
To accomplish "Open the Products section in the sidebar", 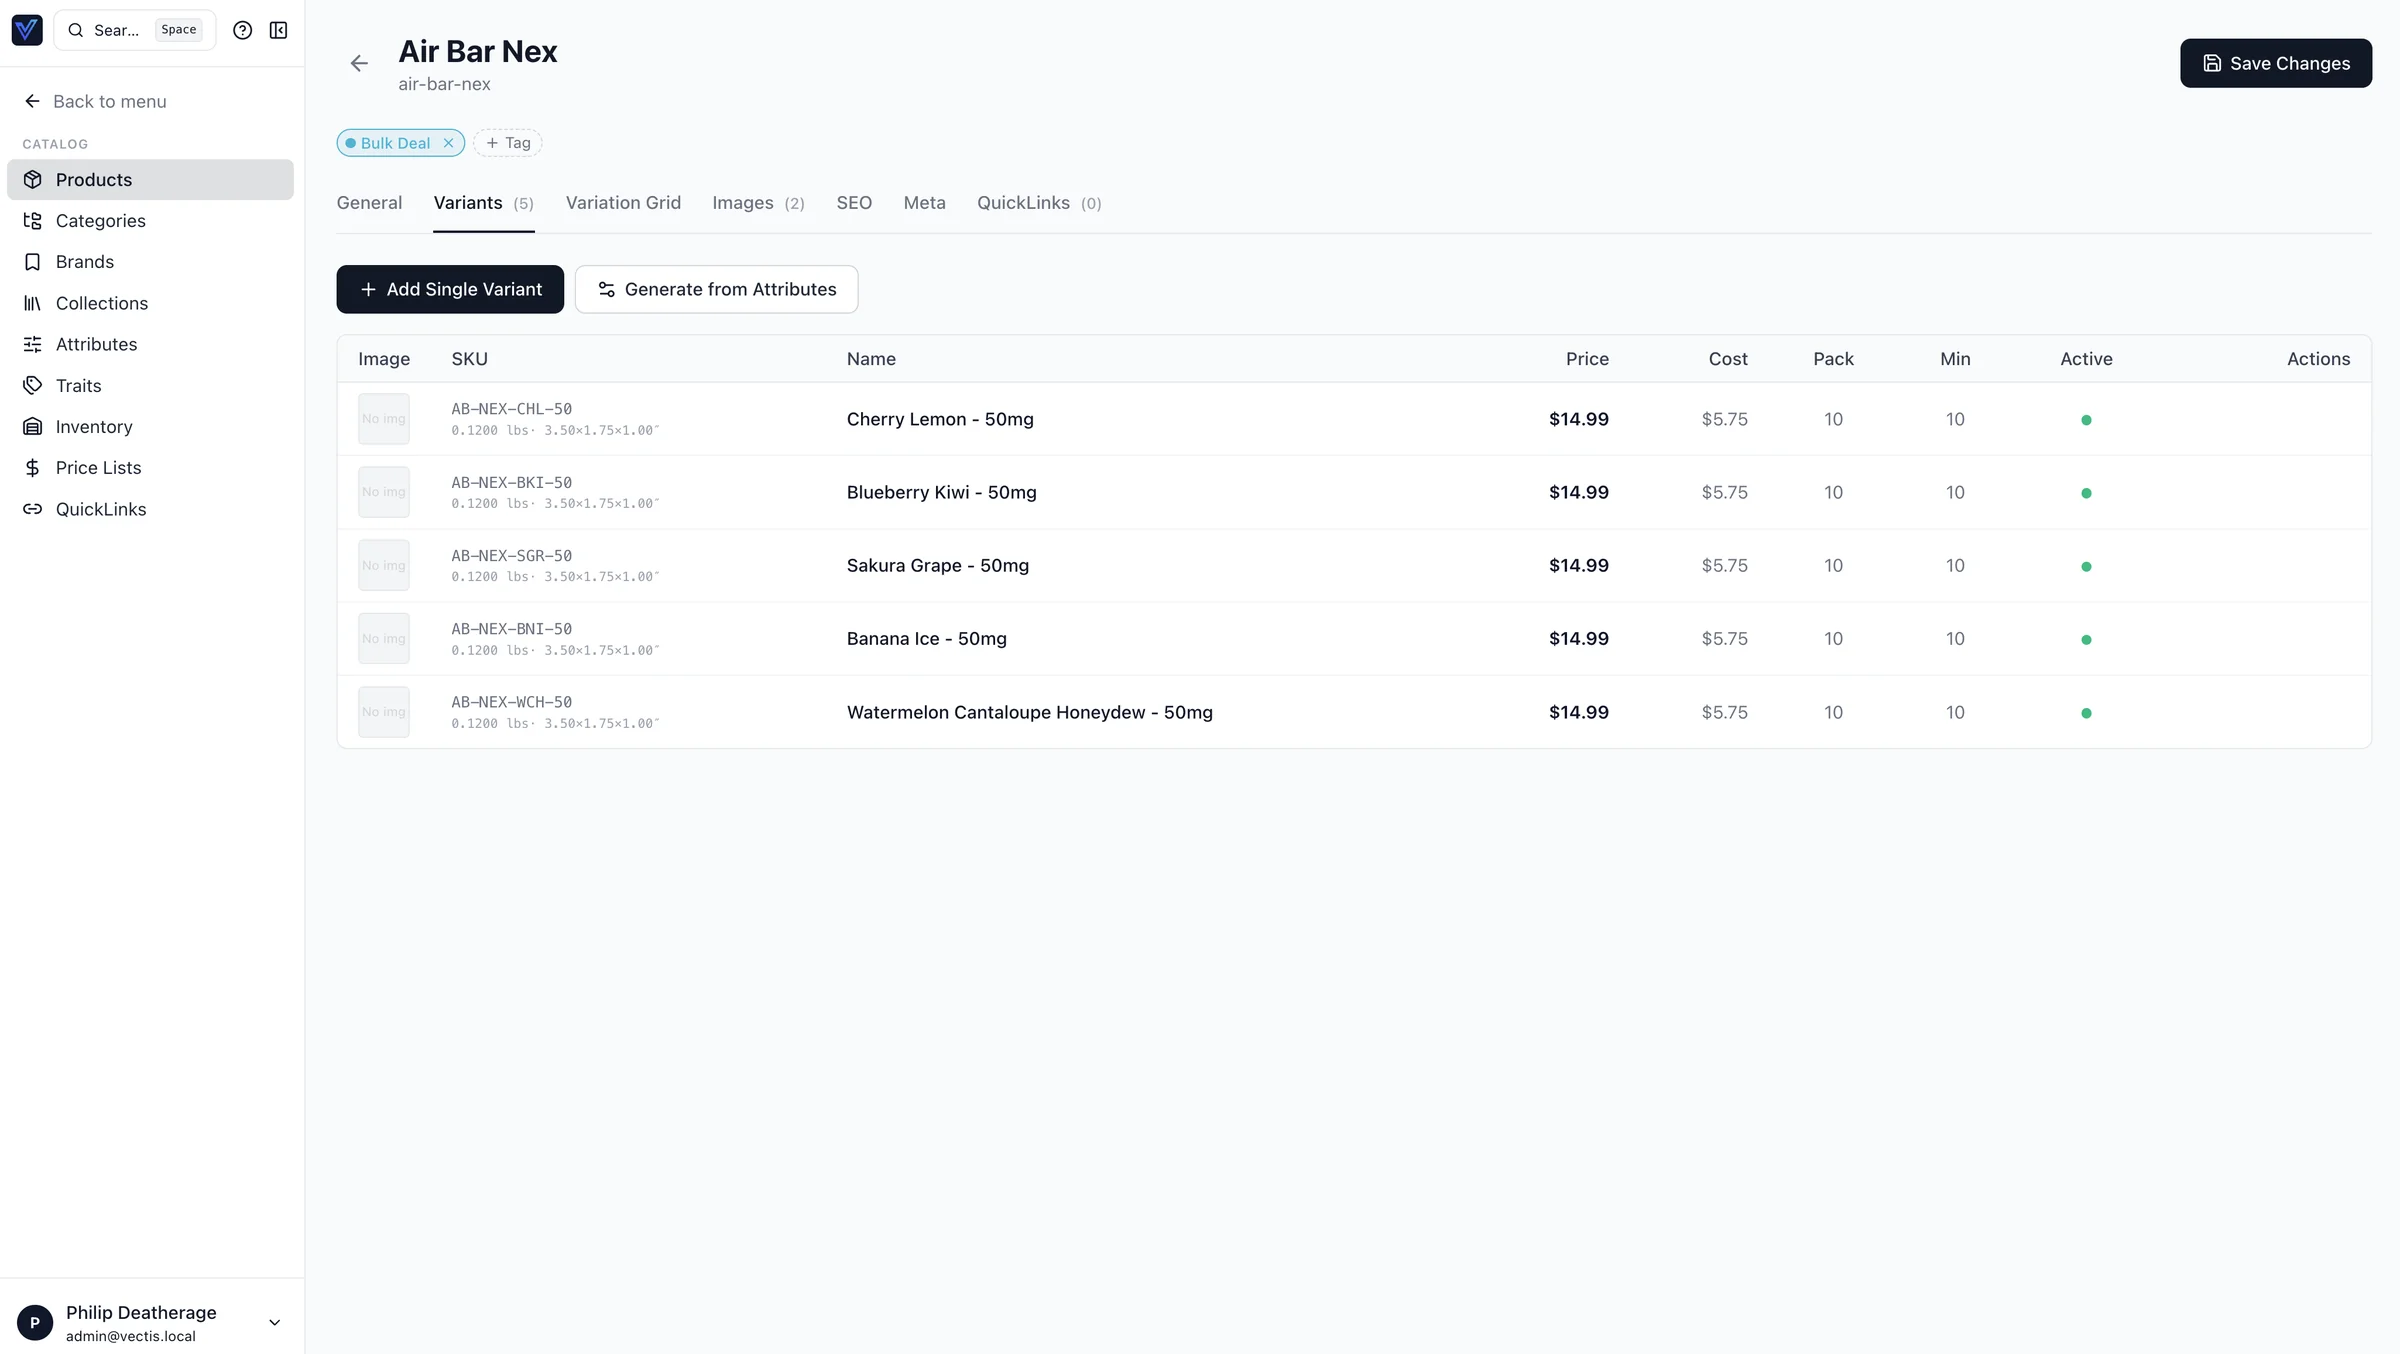I will (93, 179).
